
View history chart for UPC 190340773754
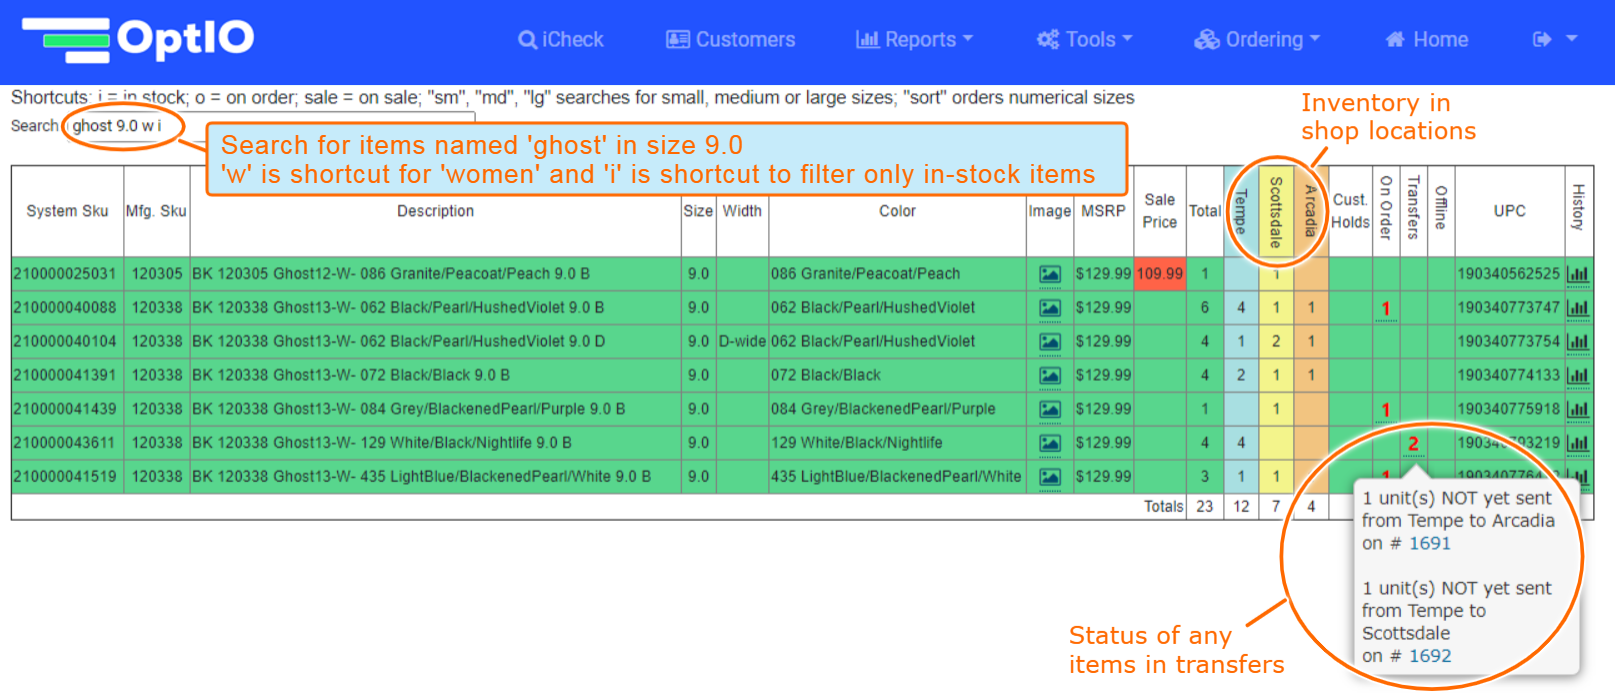pos(1578,342)
